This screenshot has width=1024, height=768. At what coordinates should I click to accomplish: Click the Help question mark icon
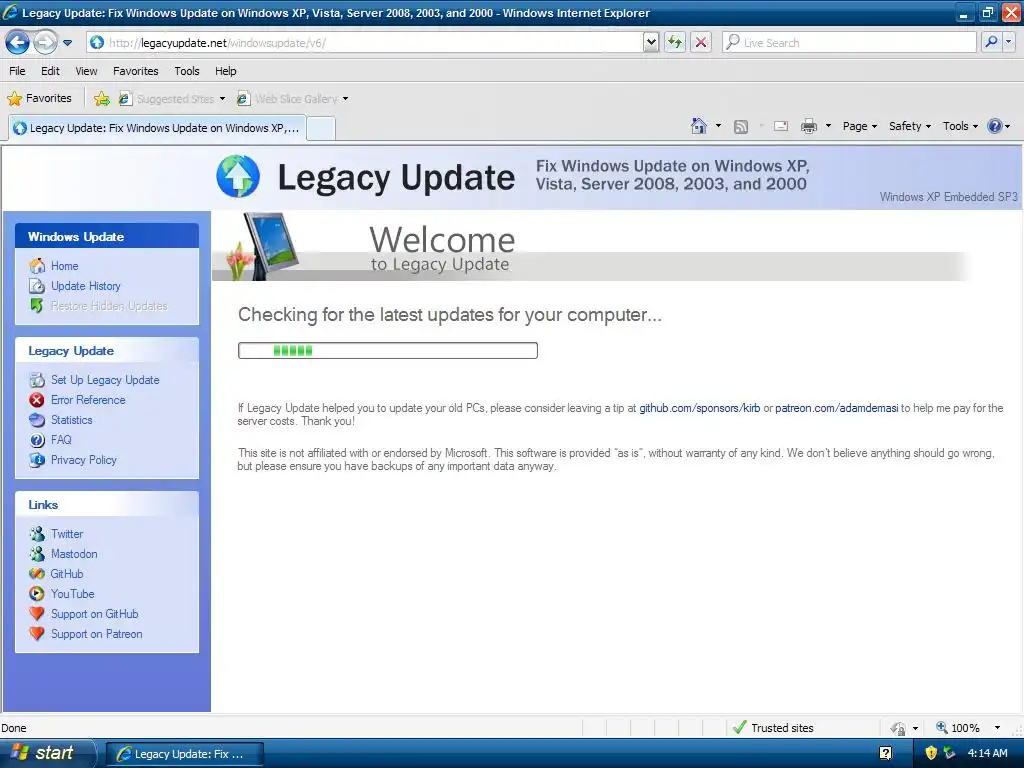[995, 126]
